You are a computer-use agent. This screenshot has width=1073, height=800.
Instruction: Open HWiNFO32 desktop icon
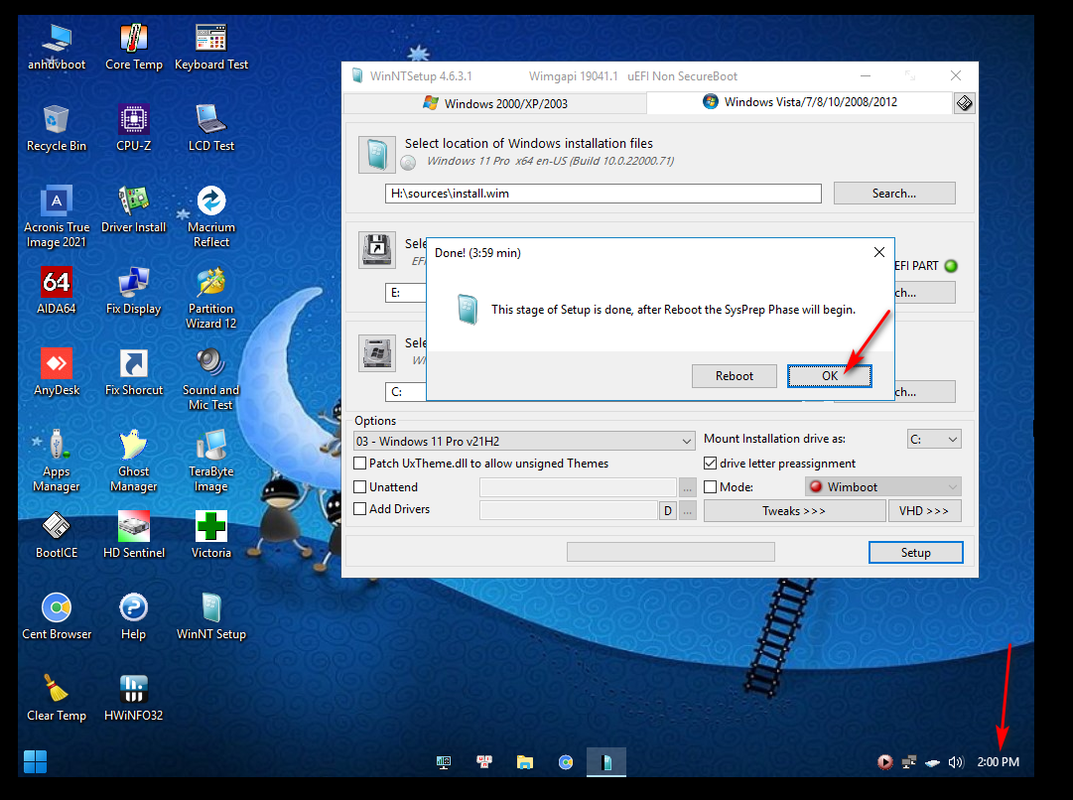click(133, 697)
